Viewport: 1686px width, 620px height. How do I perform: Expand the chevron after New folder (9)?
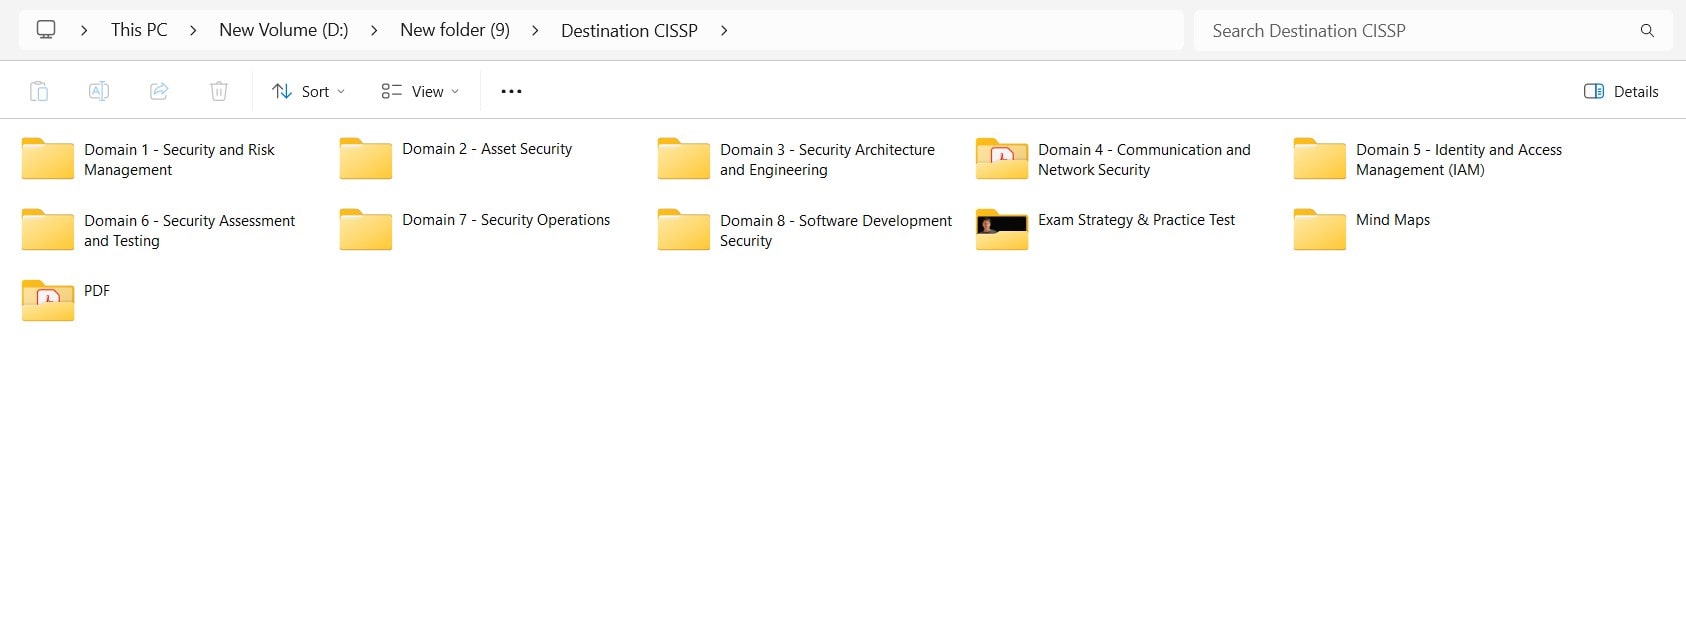[x=535, y=31]
